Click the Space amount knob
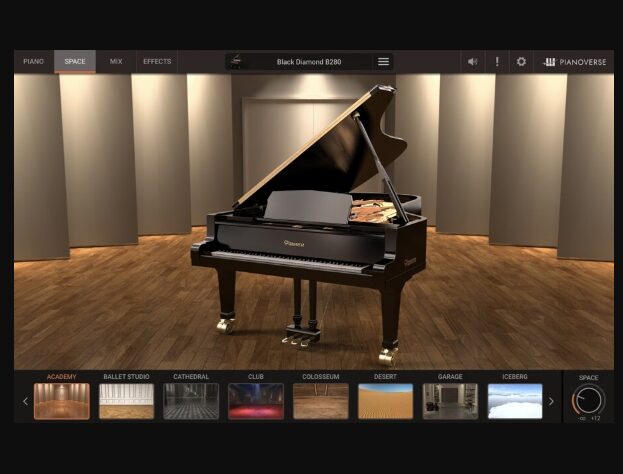This screenshot has height=474, width=623. [x=588, y=401]
